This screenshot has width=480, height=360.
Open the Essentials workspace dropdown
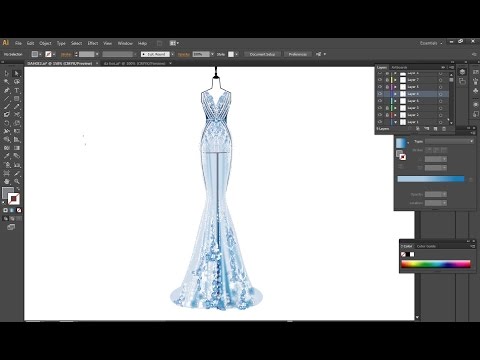(x=431, y=43)
